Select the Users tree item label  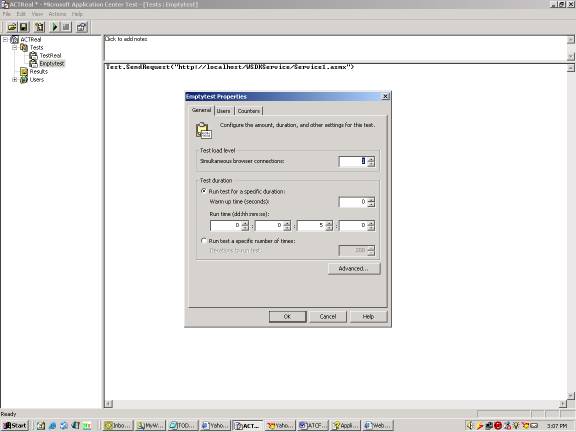pyautogui.click(x=37, y=79)
